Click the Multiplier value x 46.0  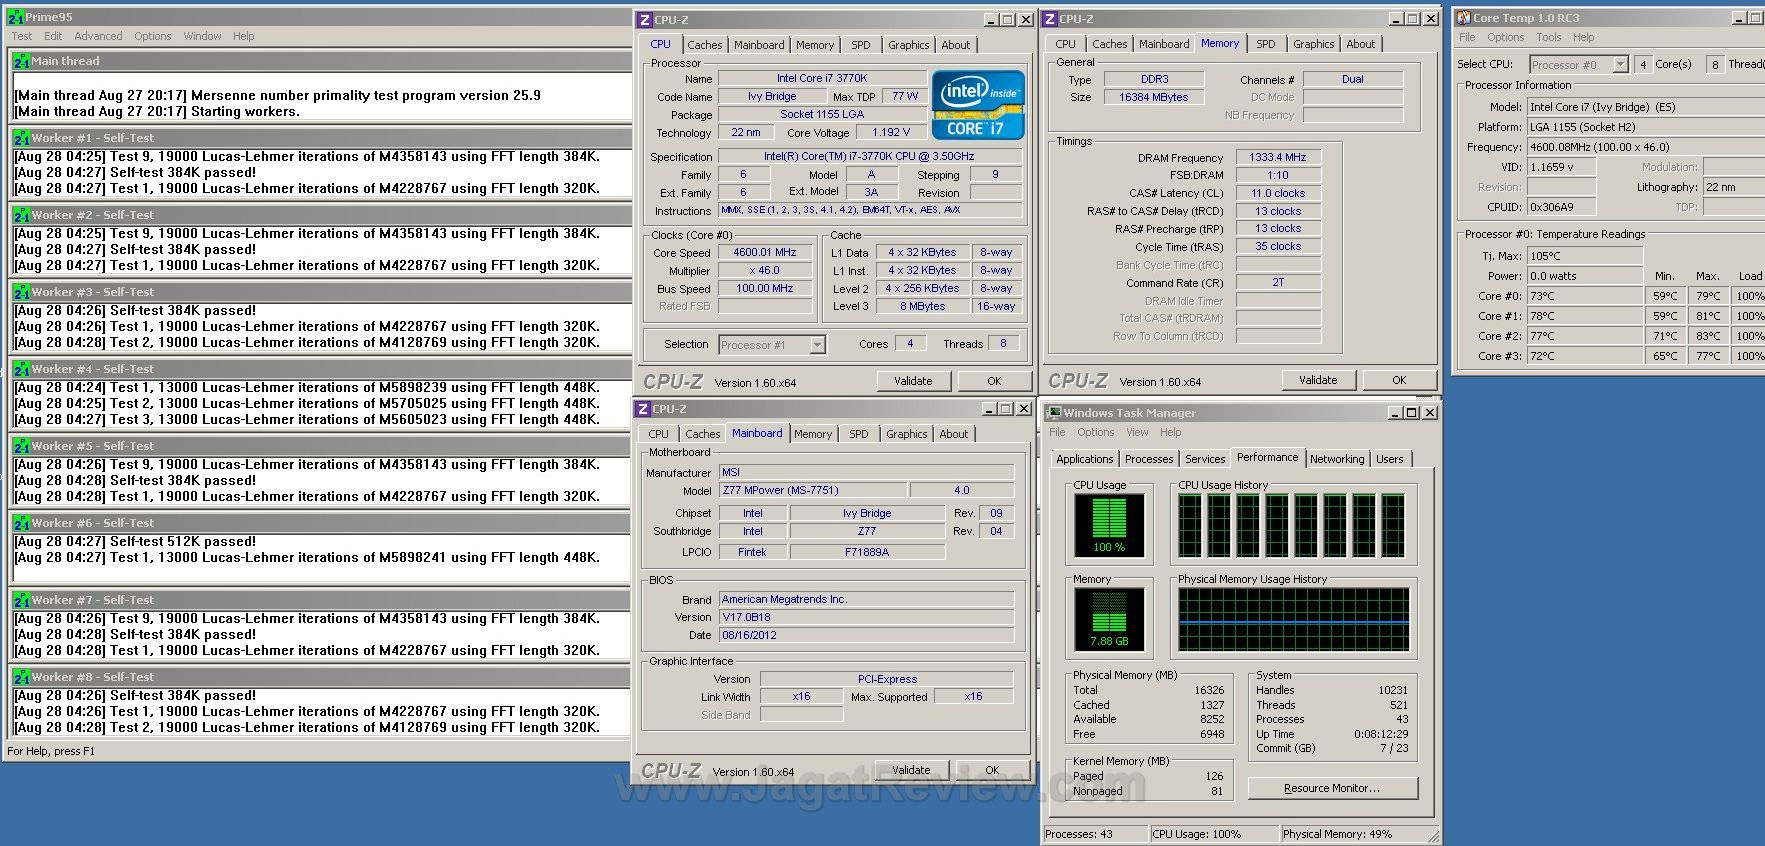coord(765,271)
